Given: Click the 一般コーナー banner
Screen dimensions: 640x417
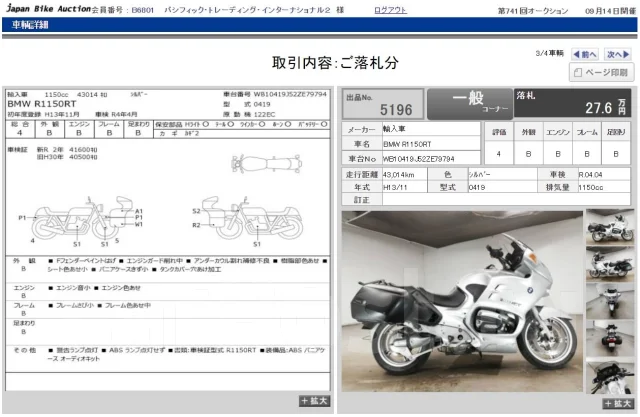Looking at the screenshot, I should click(x=470, y=104).
